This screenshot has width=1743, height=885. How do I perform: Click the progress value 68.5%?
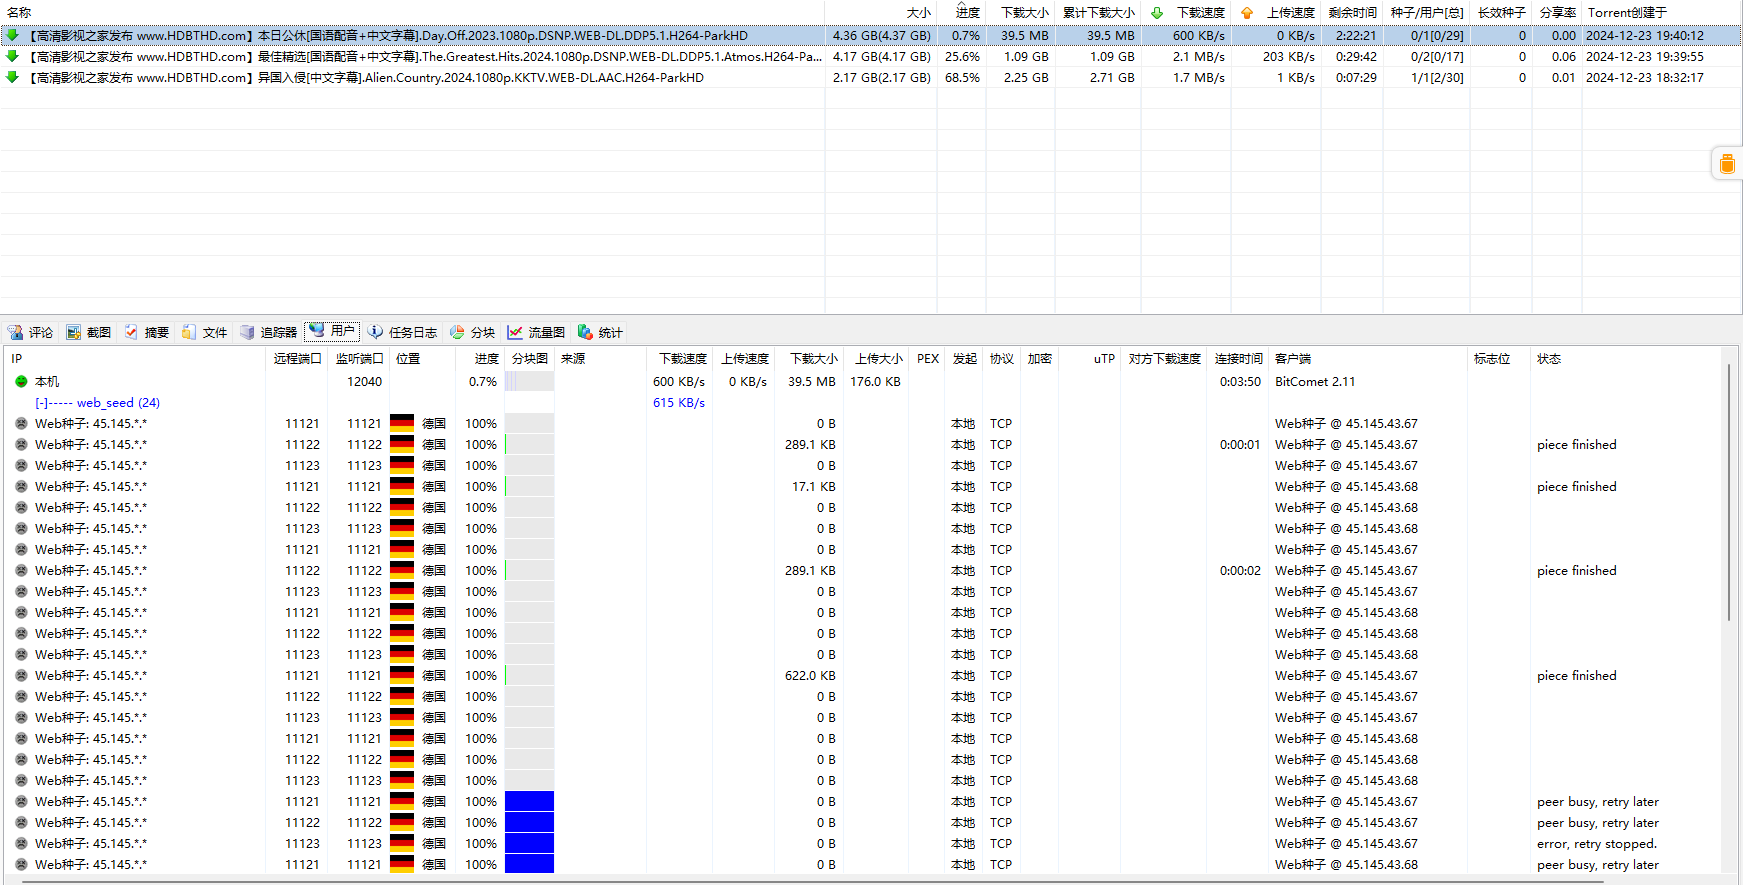(x=962, y=77)
